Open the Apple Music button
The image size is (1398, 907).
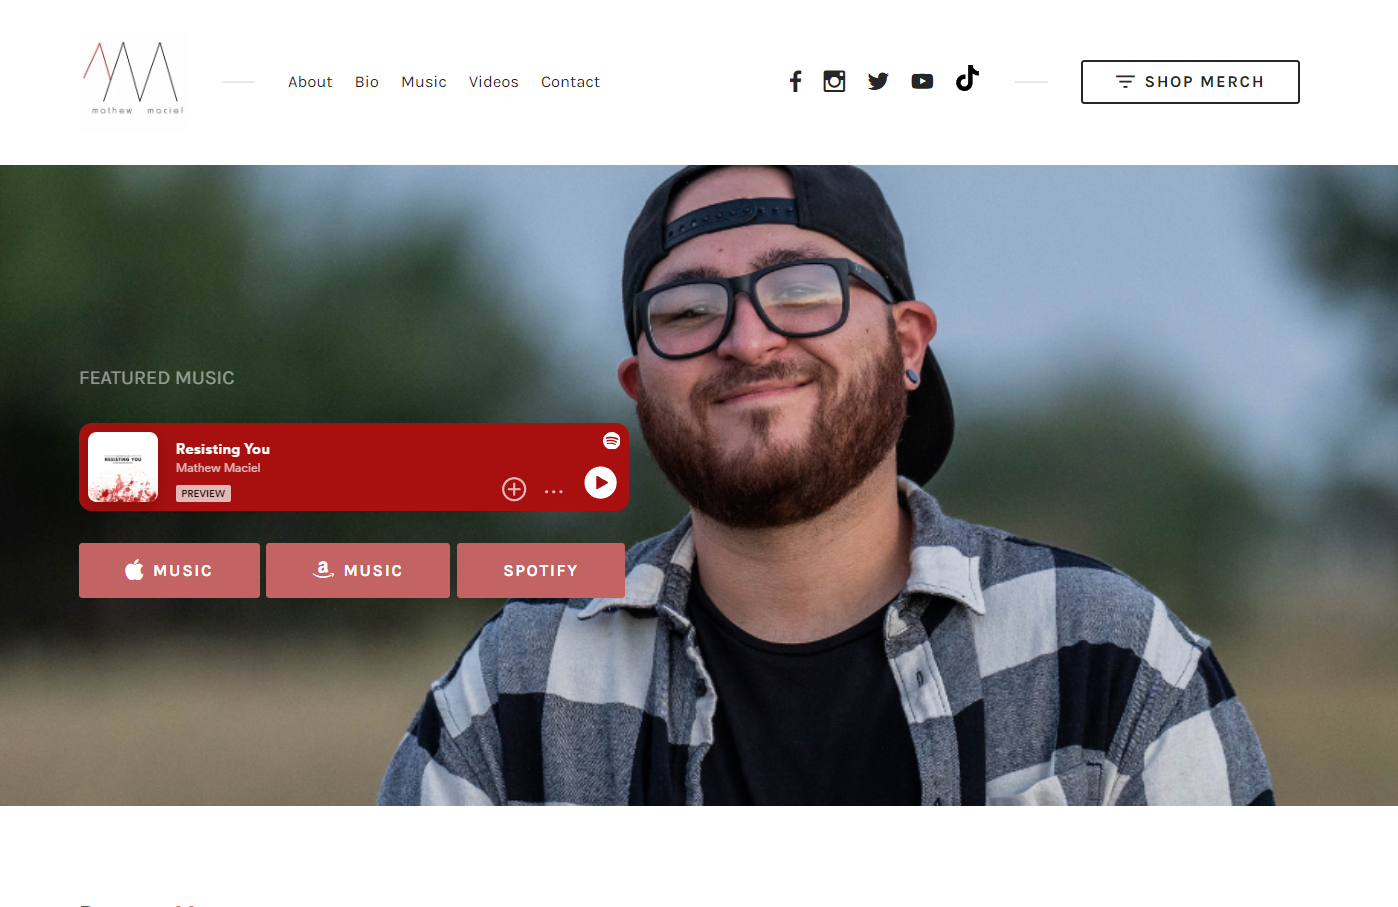[169, 570]
